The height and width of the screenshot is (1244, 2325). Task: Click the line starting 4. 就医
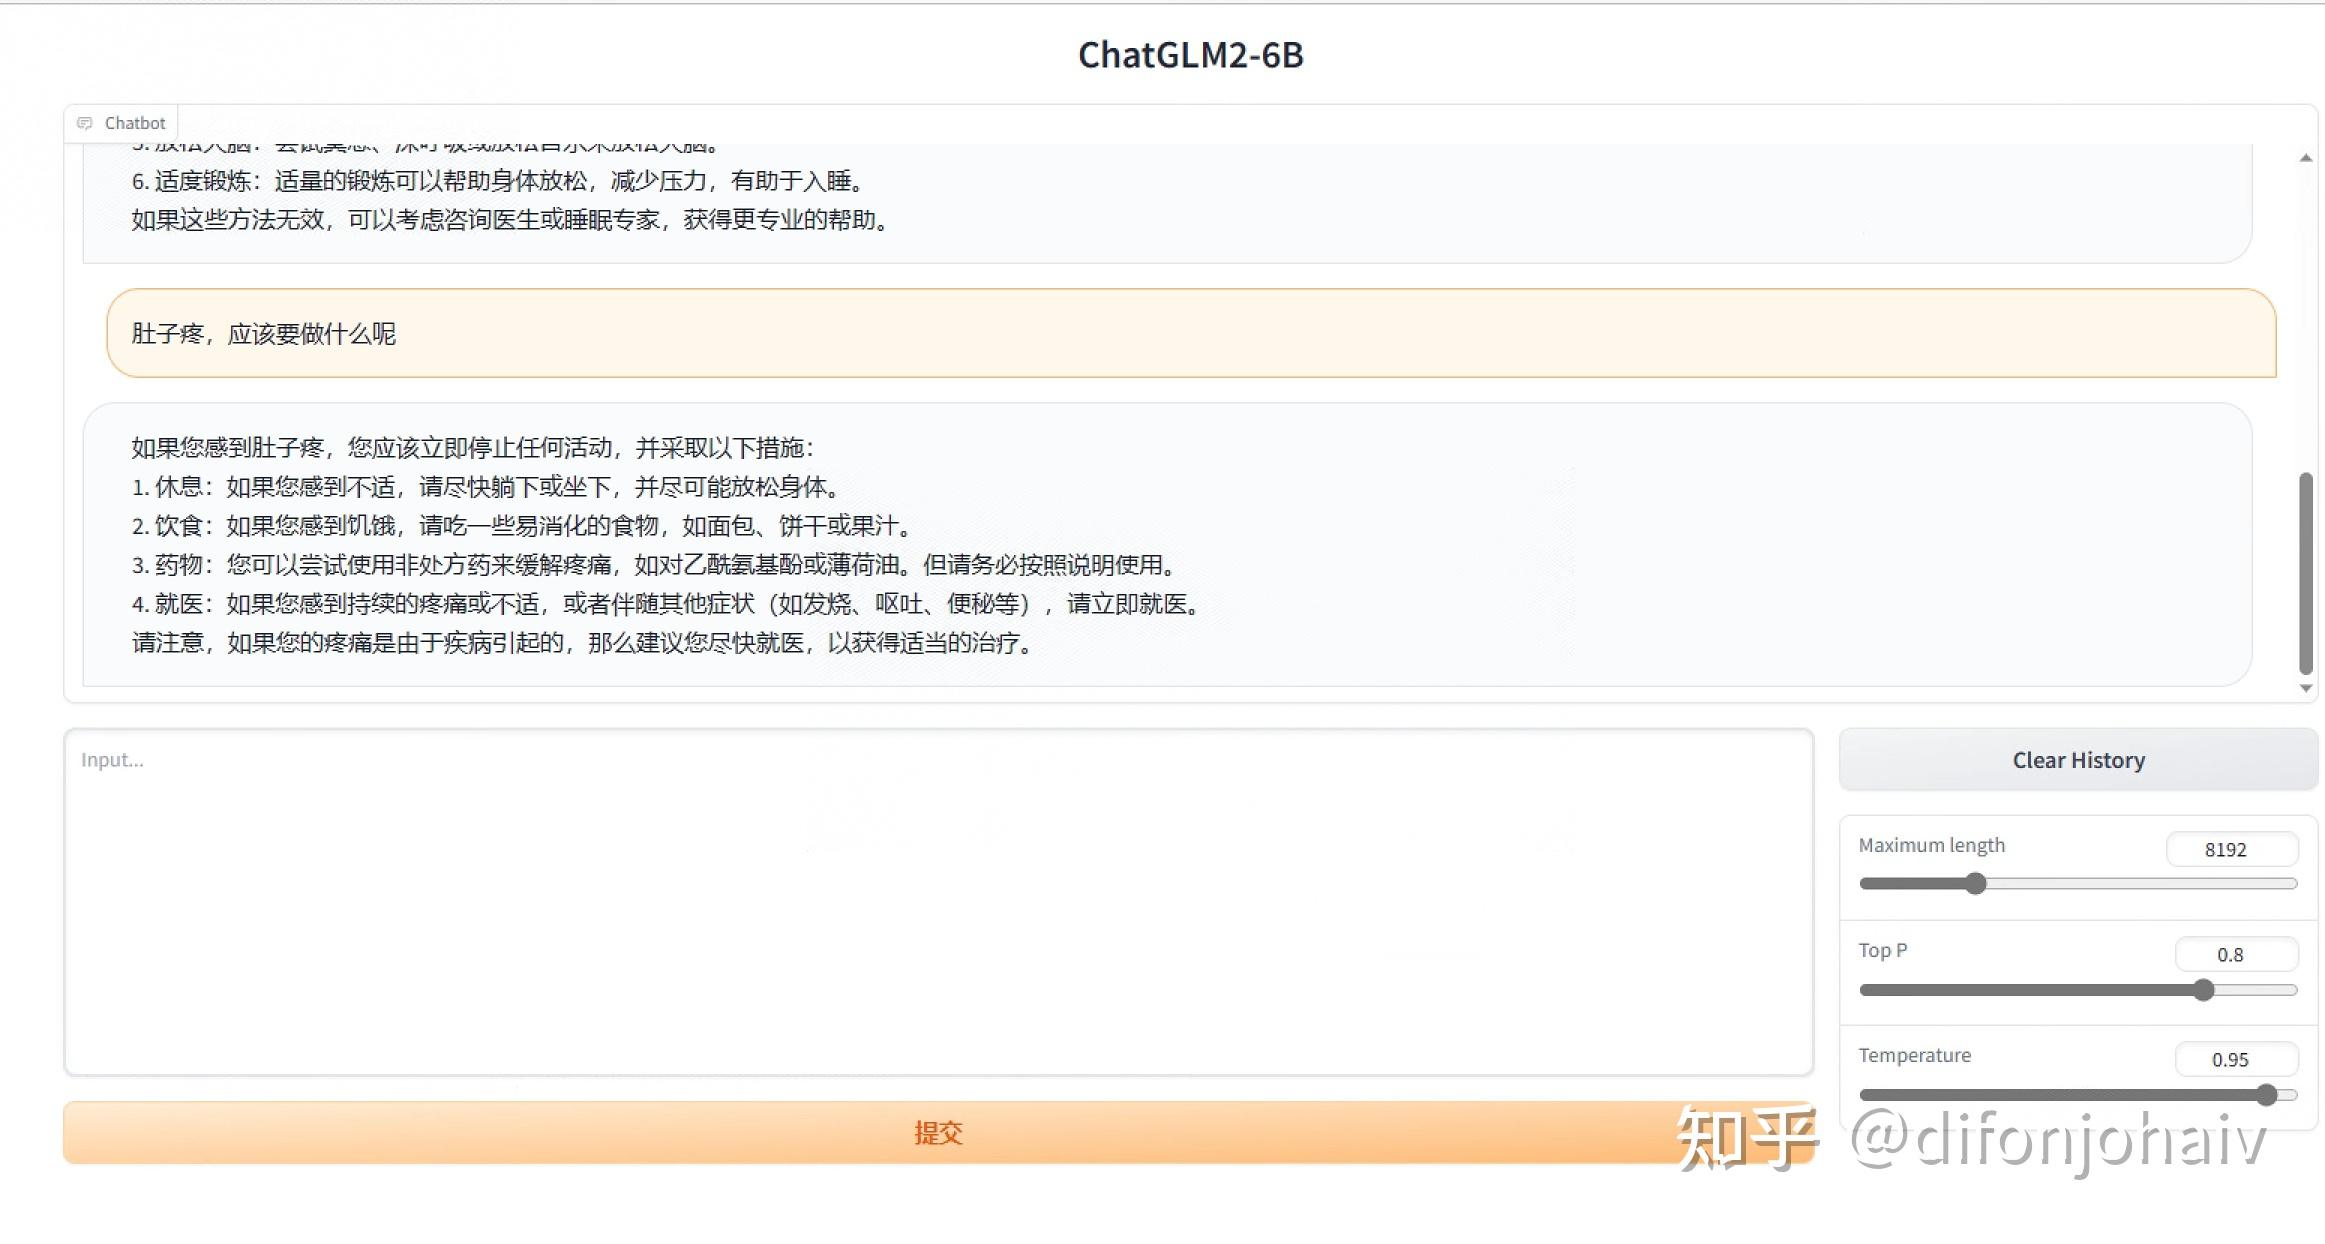point(668,604)
